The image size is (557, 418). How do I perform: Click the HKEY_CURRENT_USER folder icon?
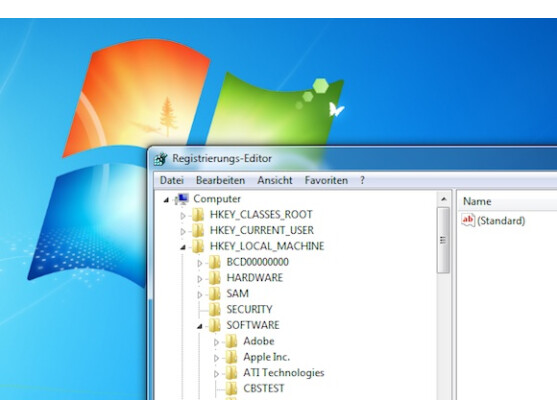coord(198,230)
